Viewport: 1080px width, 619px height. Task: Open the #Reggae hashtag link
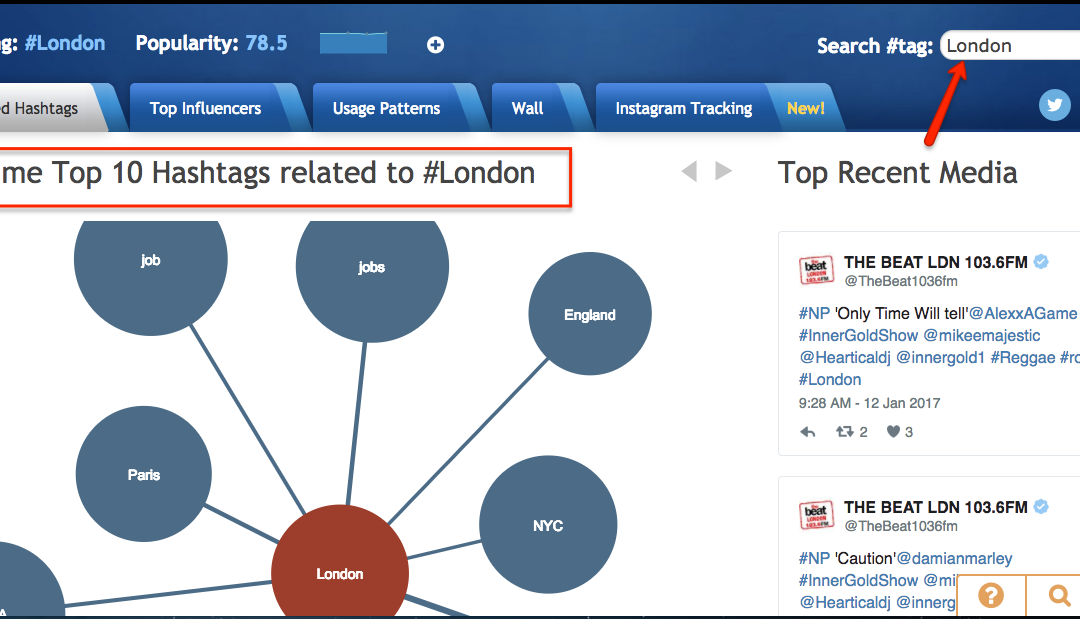click(x=1023, y=357)
